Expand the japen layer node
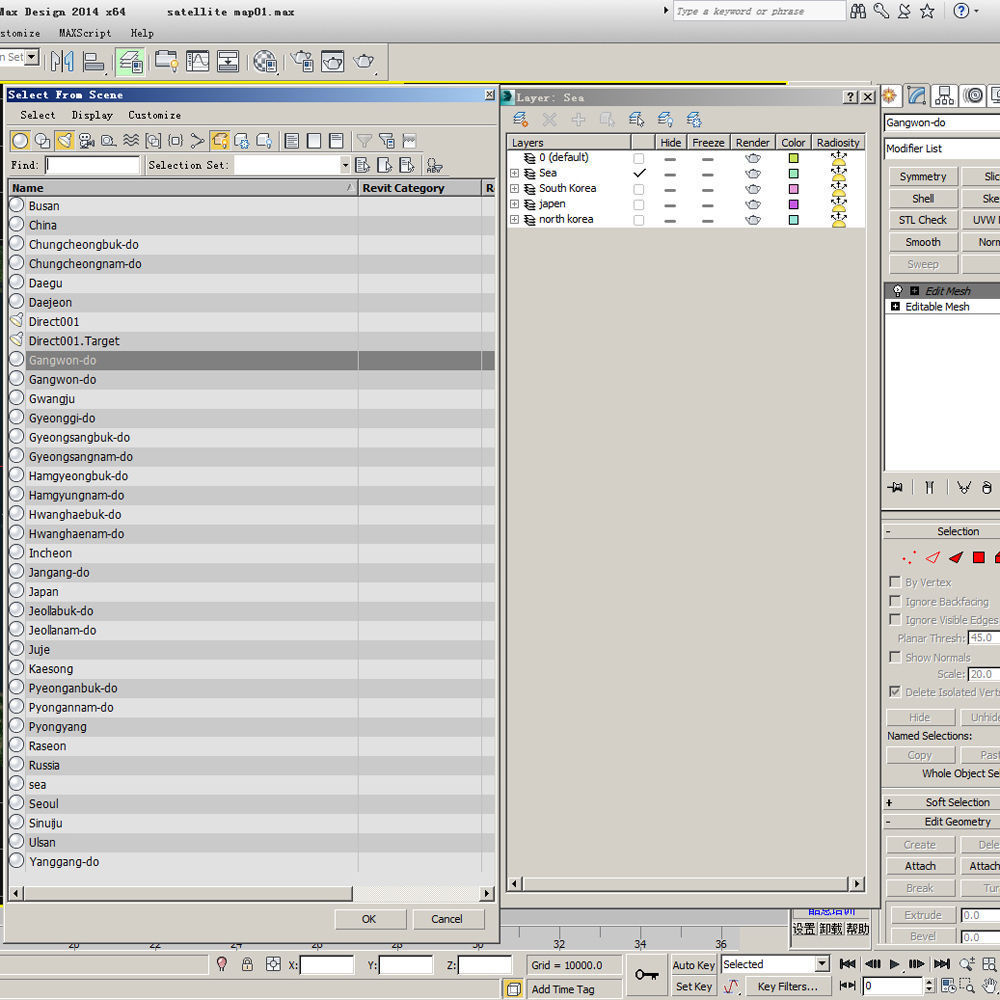 515,203
